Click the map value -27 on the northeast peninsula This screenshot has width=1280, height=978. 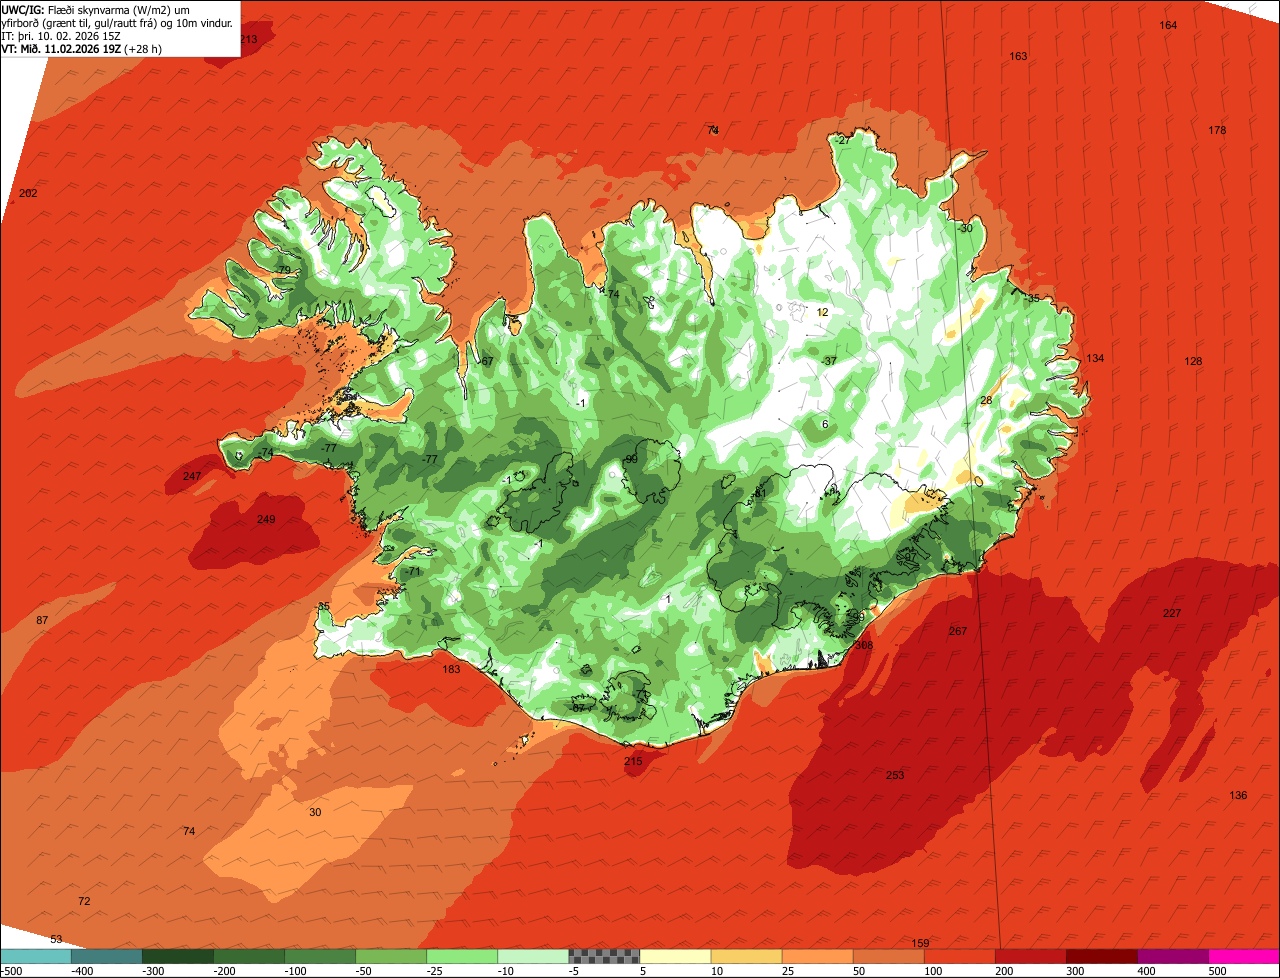843,141
